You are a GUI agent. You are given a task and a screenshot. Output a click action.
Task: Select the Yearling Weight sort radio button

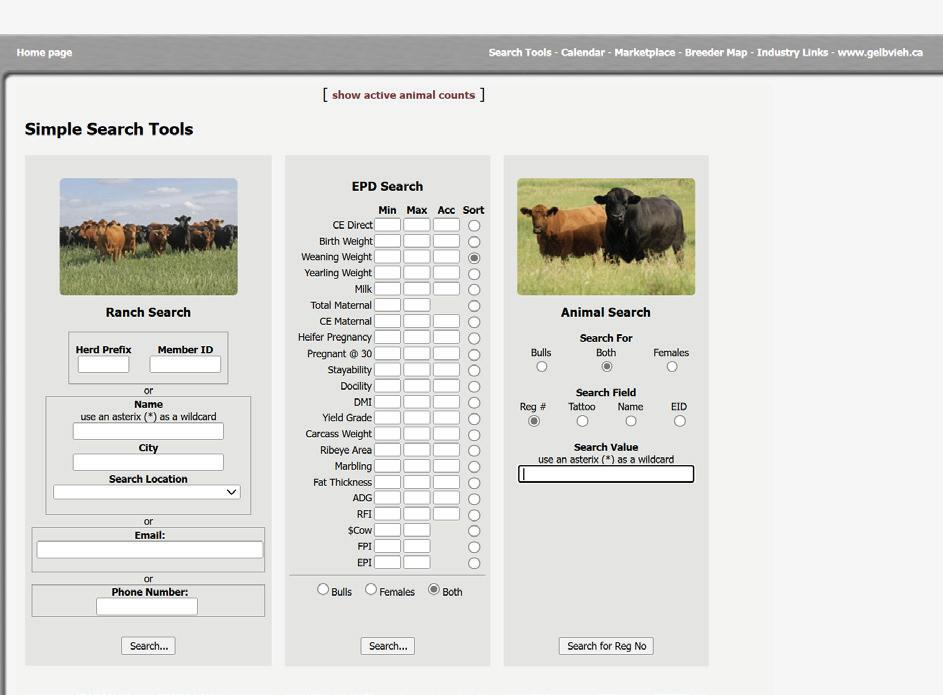(x=474, y=274)
